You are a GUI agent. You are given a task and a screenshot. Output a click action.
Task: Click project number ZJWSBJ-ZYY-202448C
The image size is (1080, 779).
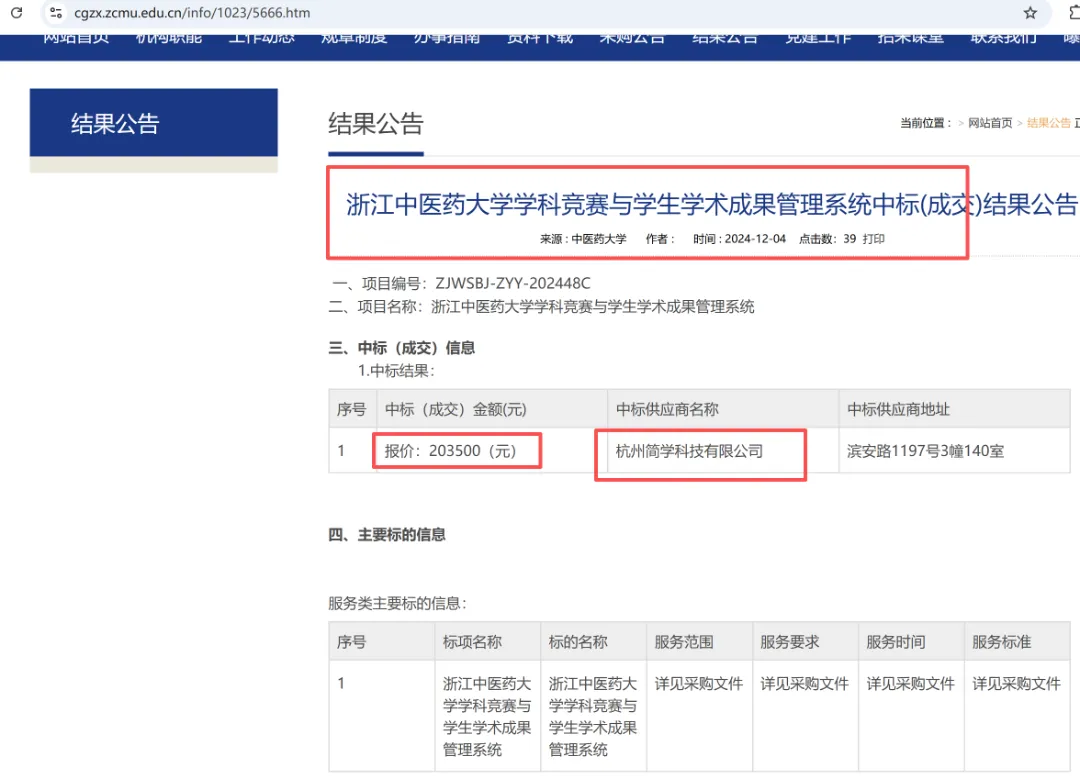[512, 283]
